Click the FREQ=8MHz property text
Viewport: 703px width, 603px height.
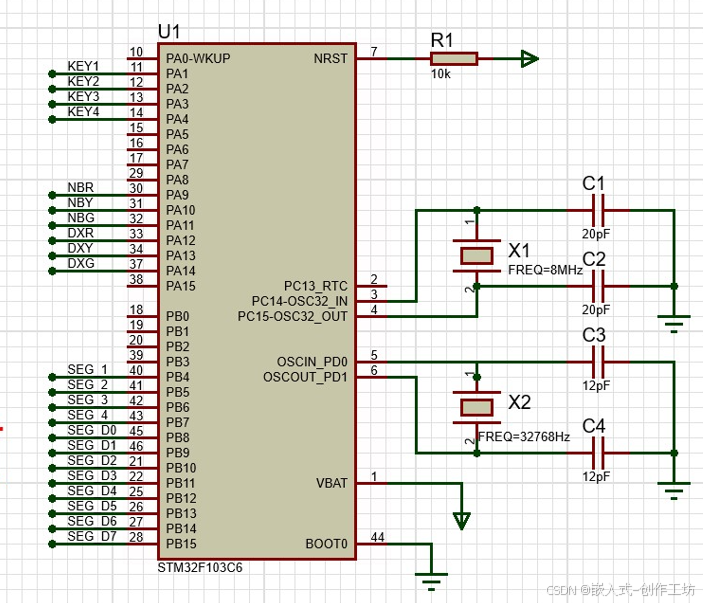click(545, 270)
